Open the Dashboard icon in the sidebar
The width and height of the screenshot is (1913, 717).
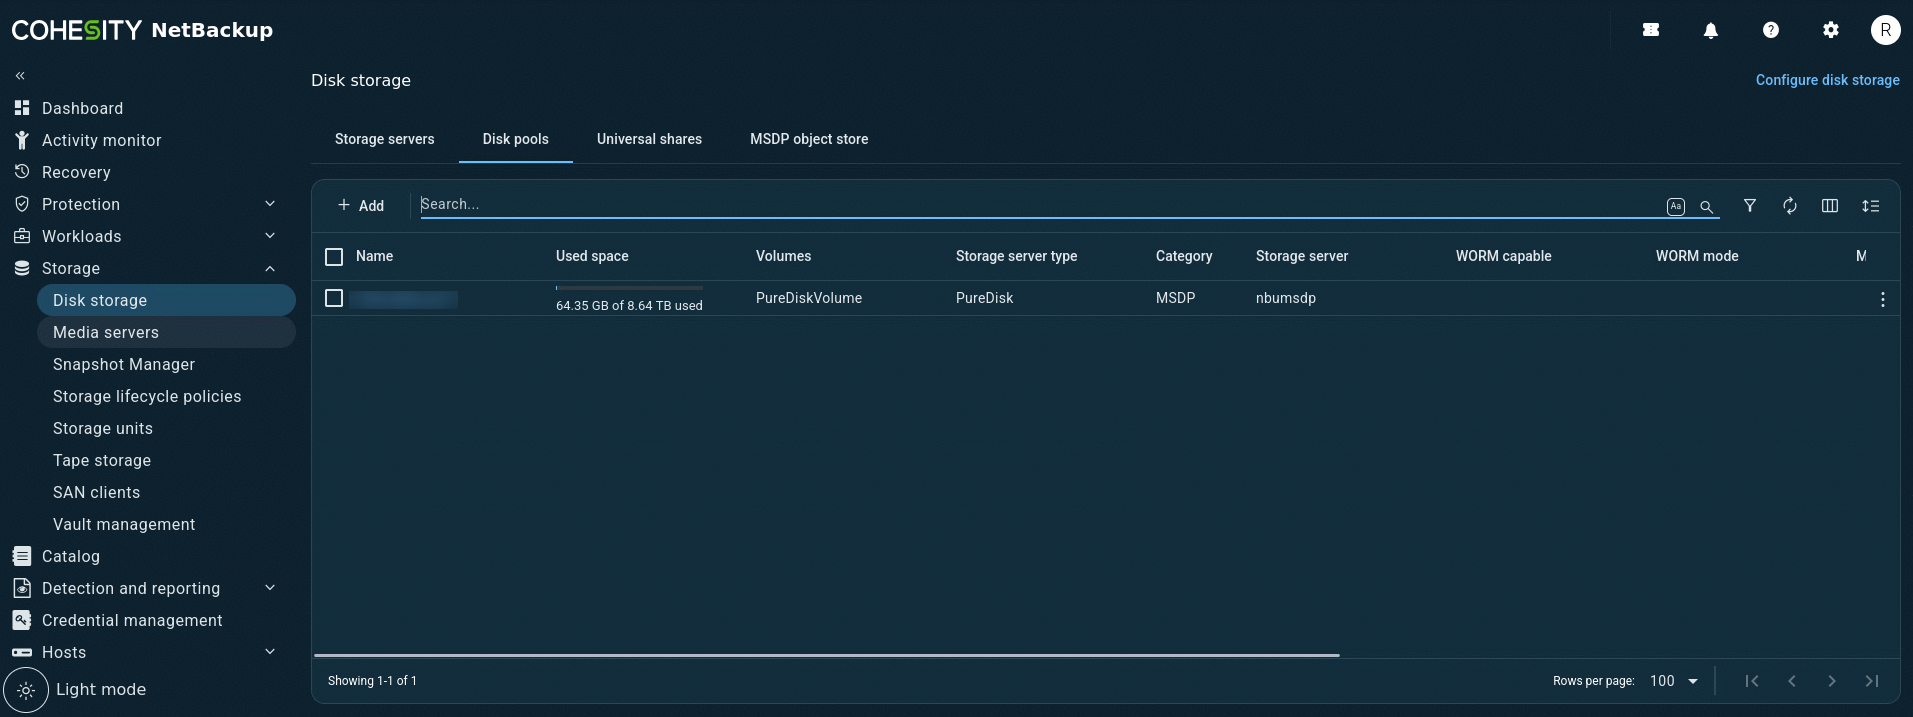point(22,108)
